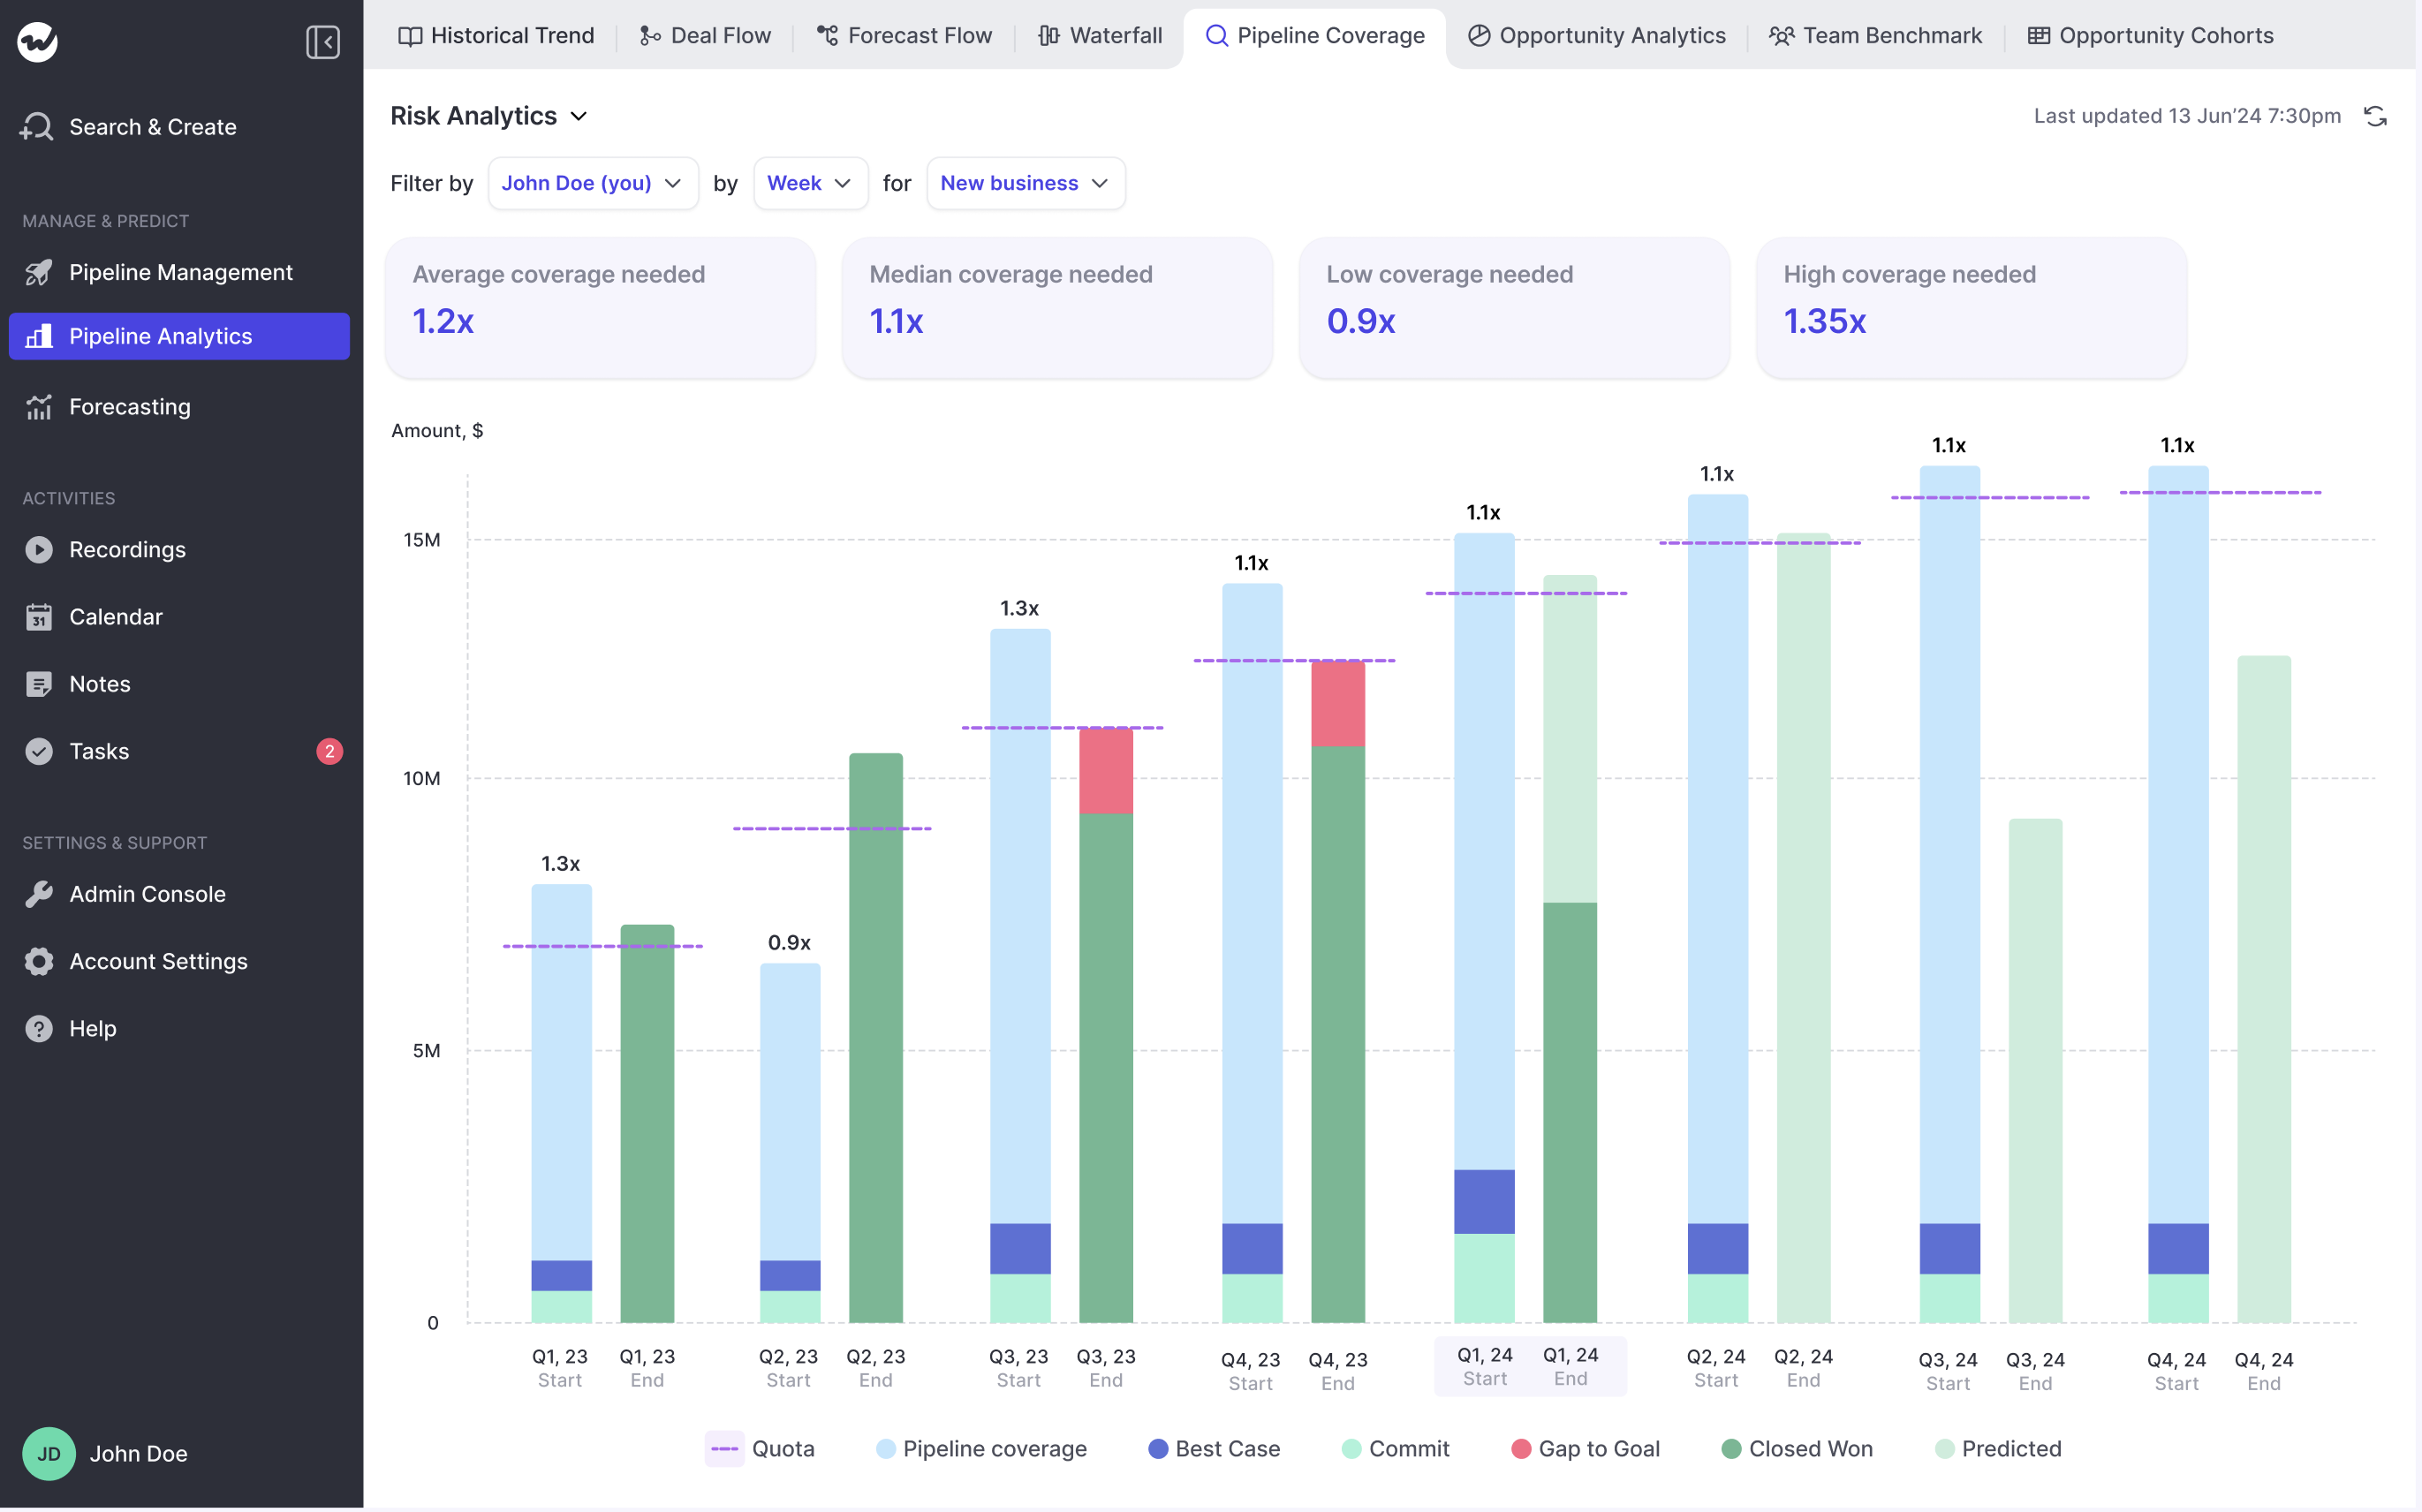Click the Q4, 24 End Predicted bar
The height and width of the screenshot is (1512, 2422).
(x=2264, y=989)
